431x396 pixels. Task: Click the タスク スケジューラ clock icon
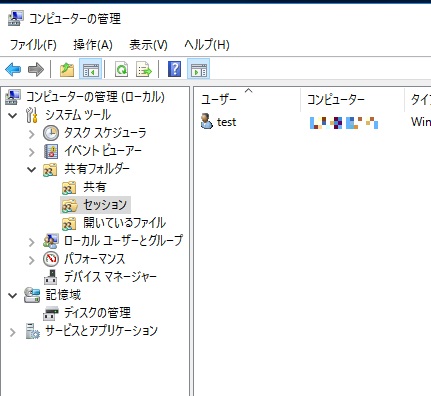point(51,133)
